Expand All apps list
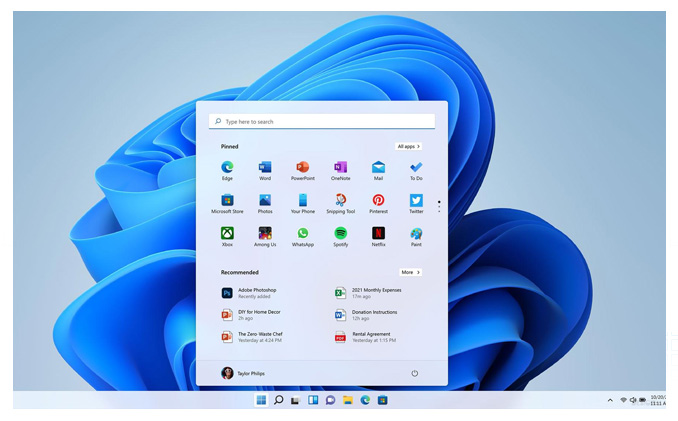 pyautogui.click(x=408, y=147)
